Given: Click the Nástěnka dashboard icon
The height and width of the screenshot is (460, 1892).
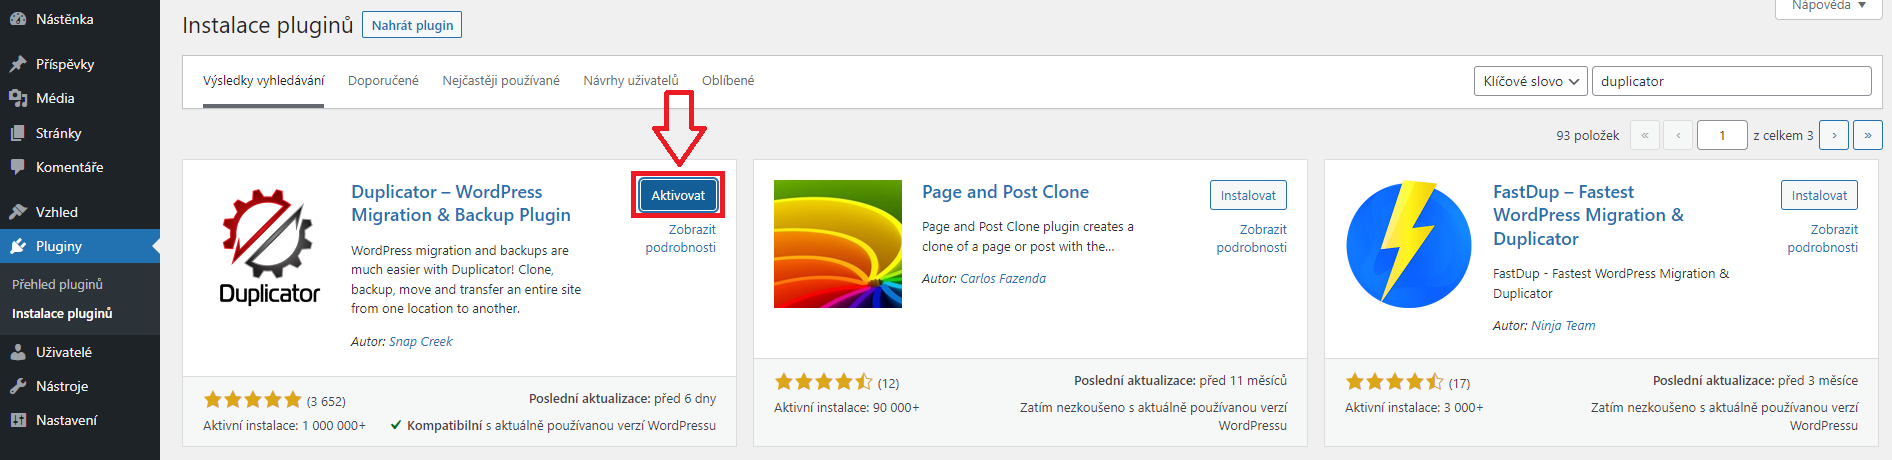Looking at the screenshot, I should [18, 19].
